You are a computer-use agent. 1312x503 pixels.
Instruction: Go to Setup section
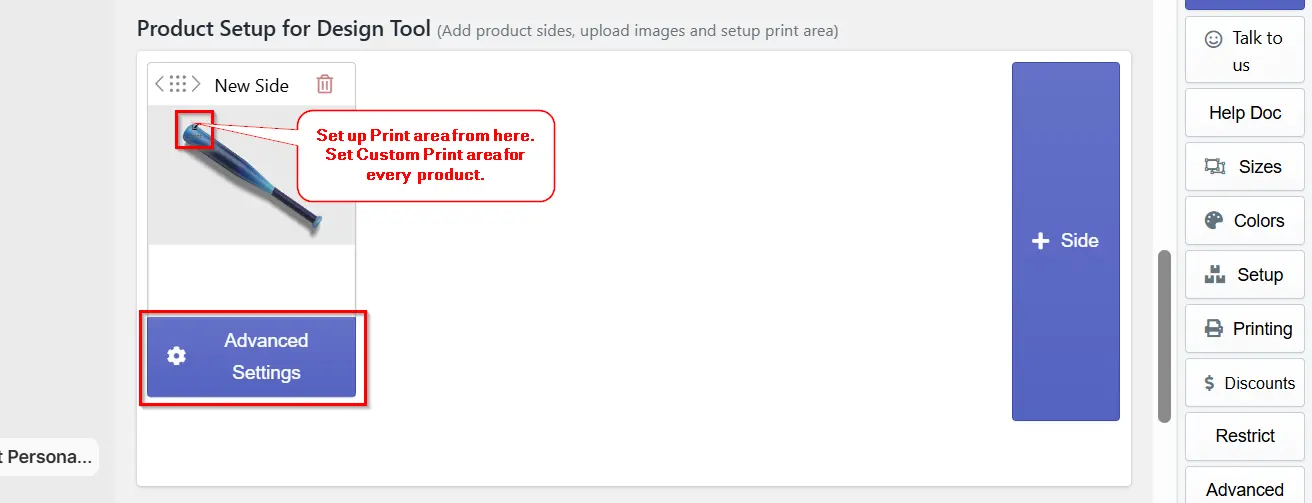coord(1245,275)
